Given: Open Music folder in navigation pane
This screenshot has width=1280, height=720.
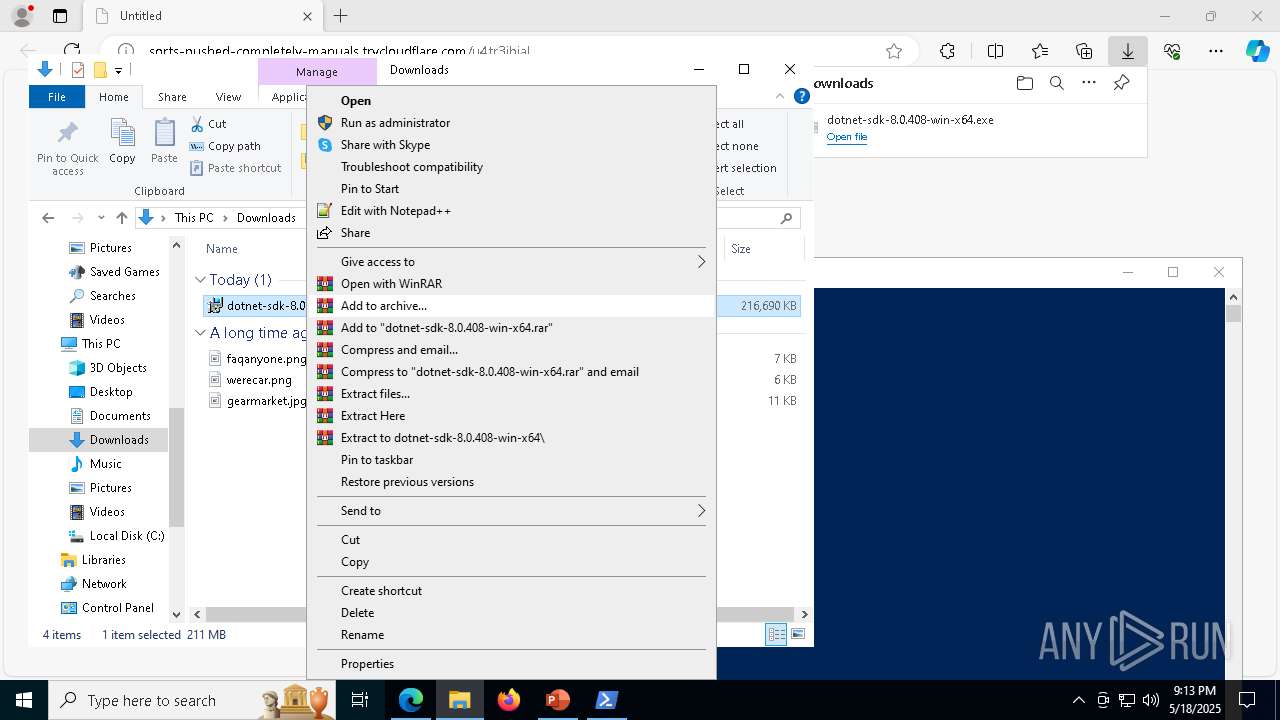Looking at the screenshot, I should 95,464.
